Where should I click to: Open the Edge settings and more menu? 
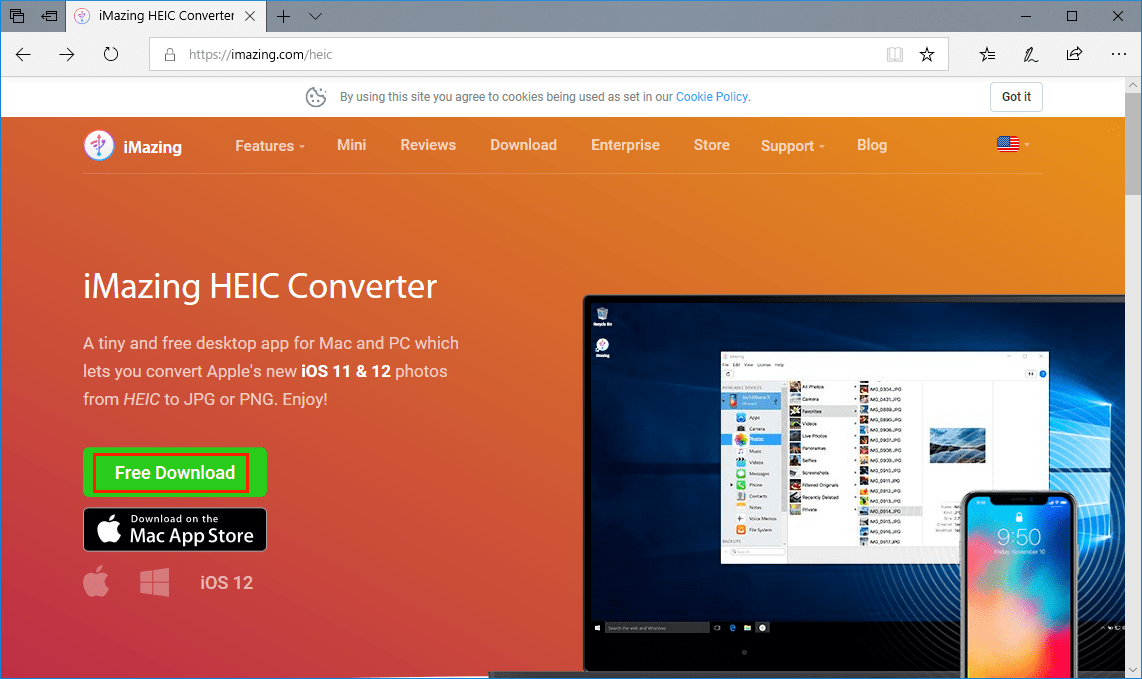[1119, 55]
